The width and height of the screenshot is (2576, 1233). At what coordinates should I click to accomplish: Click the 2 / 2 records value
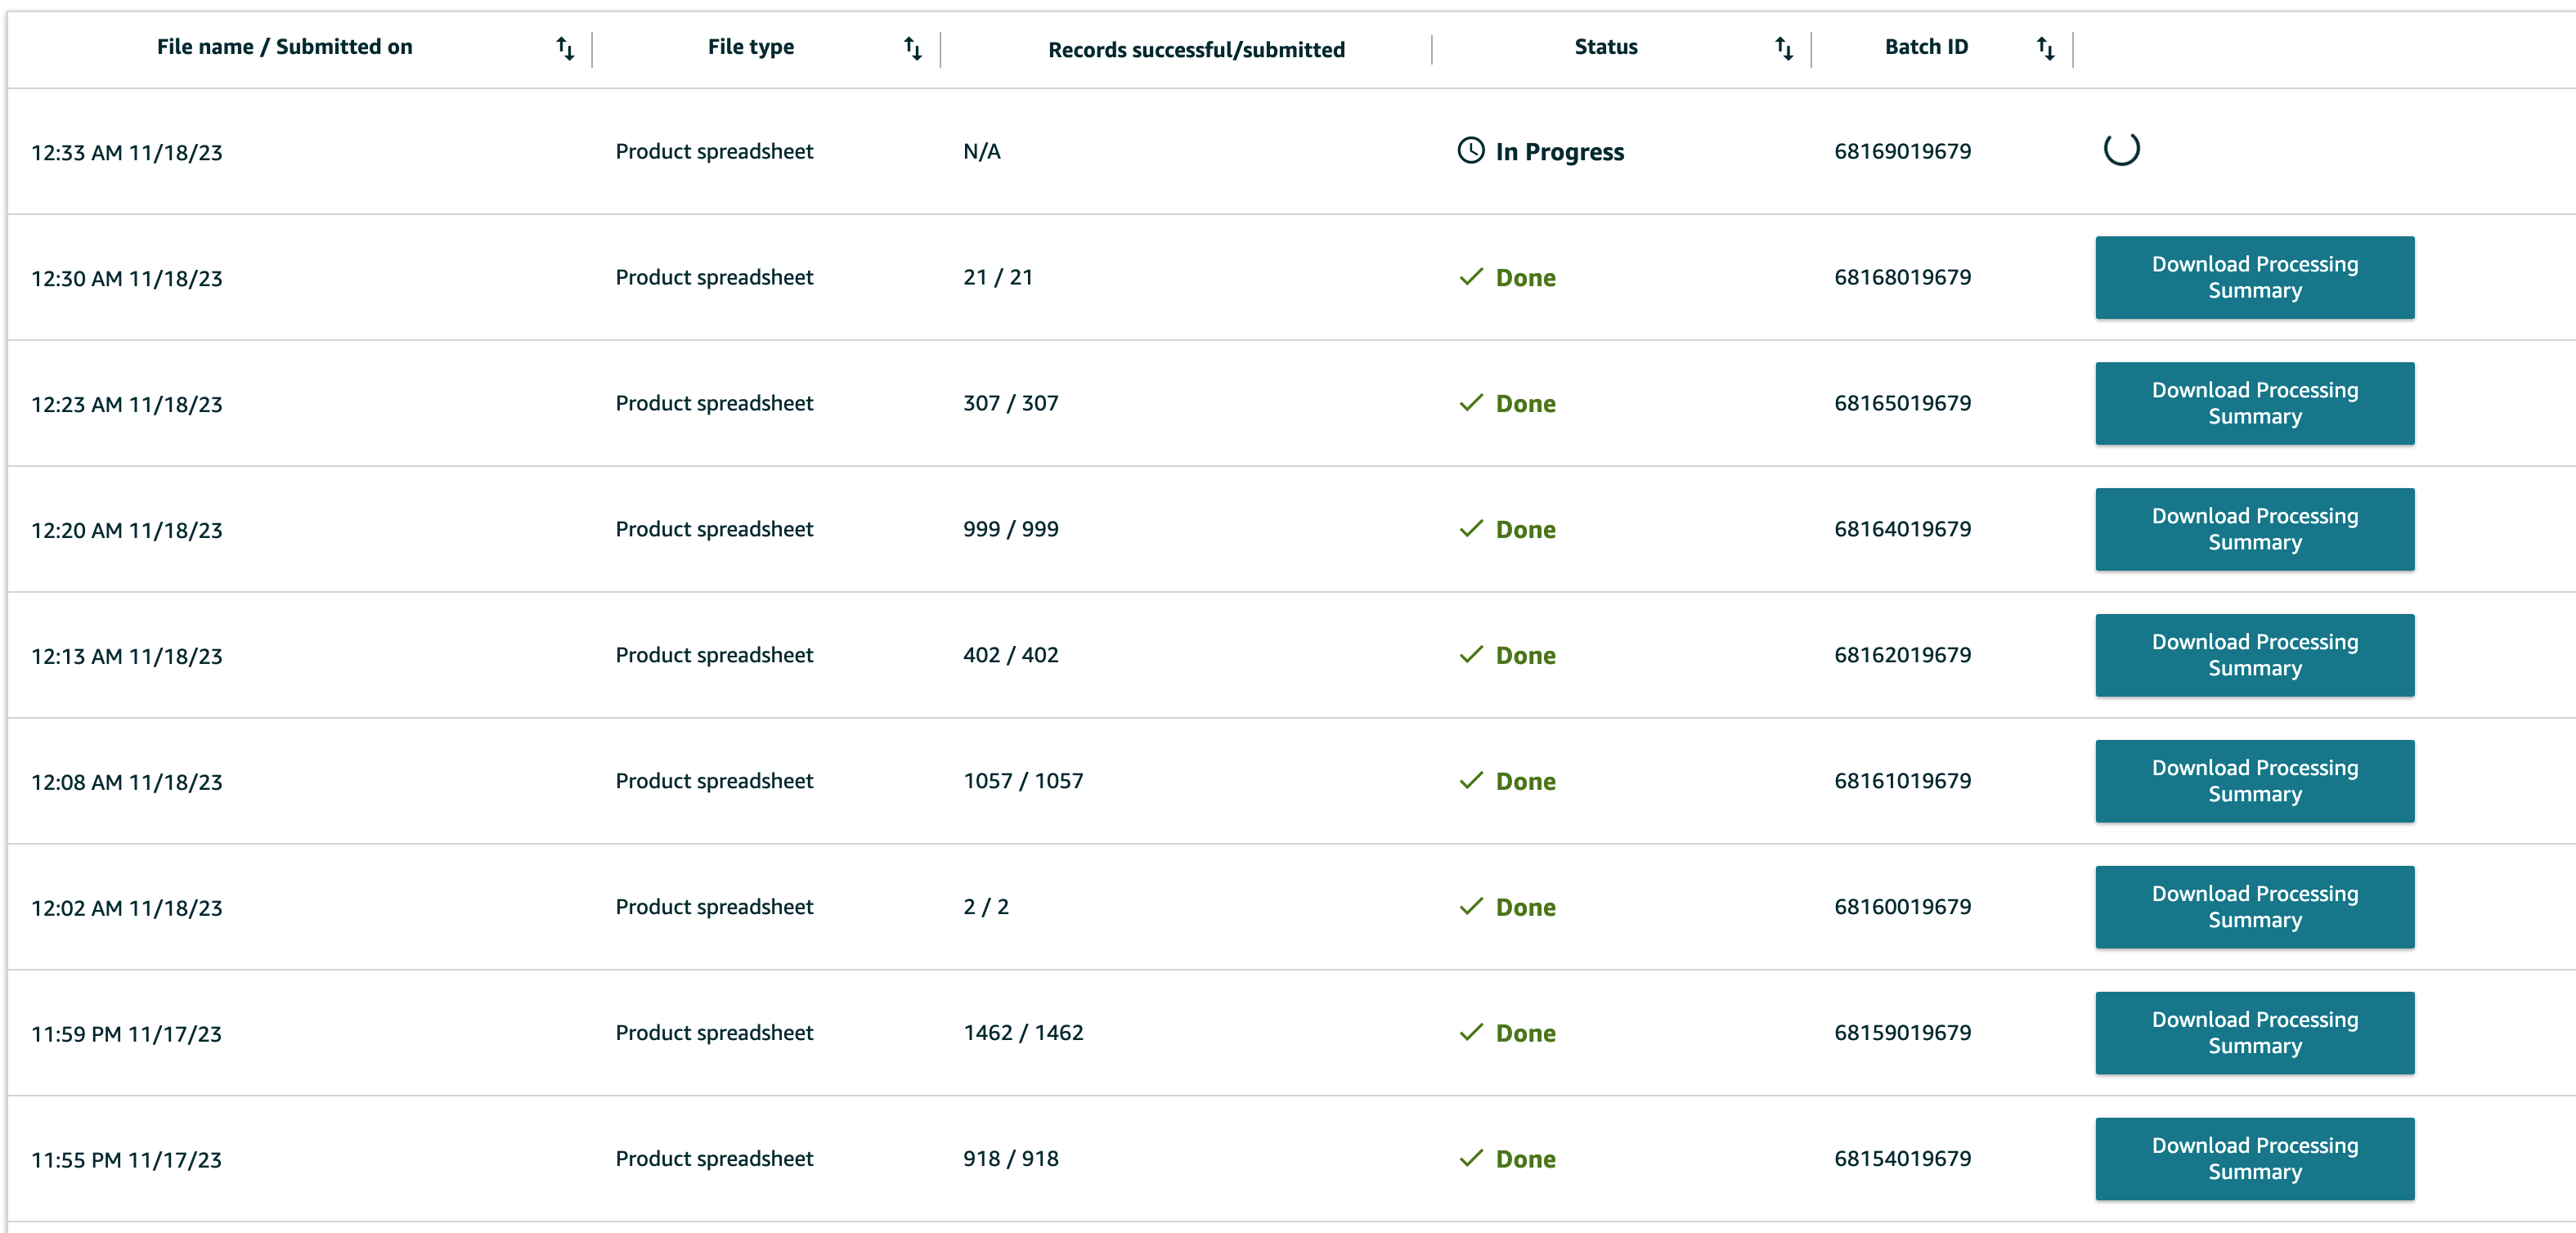[985, 908]
